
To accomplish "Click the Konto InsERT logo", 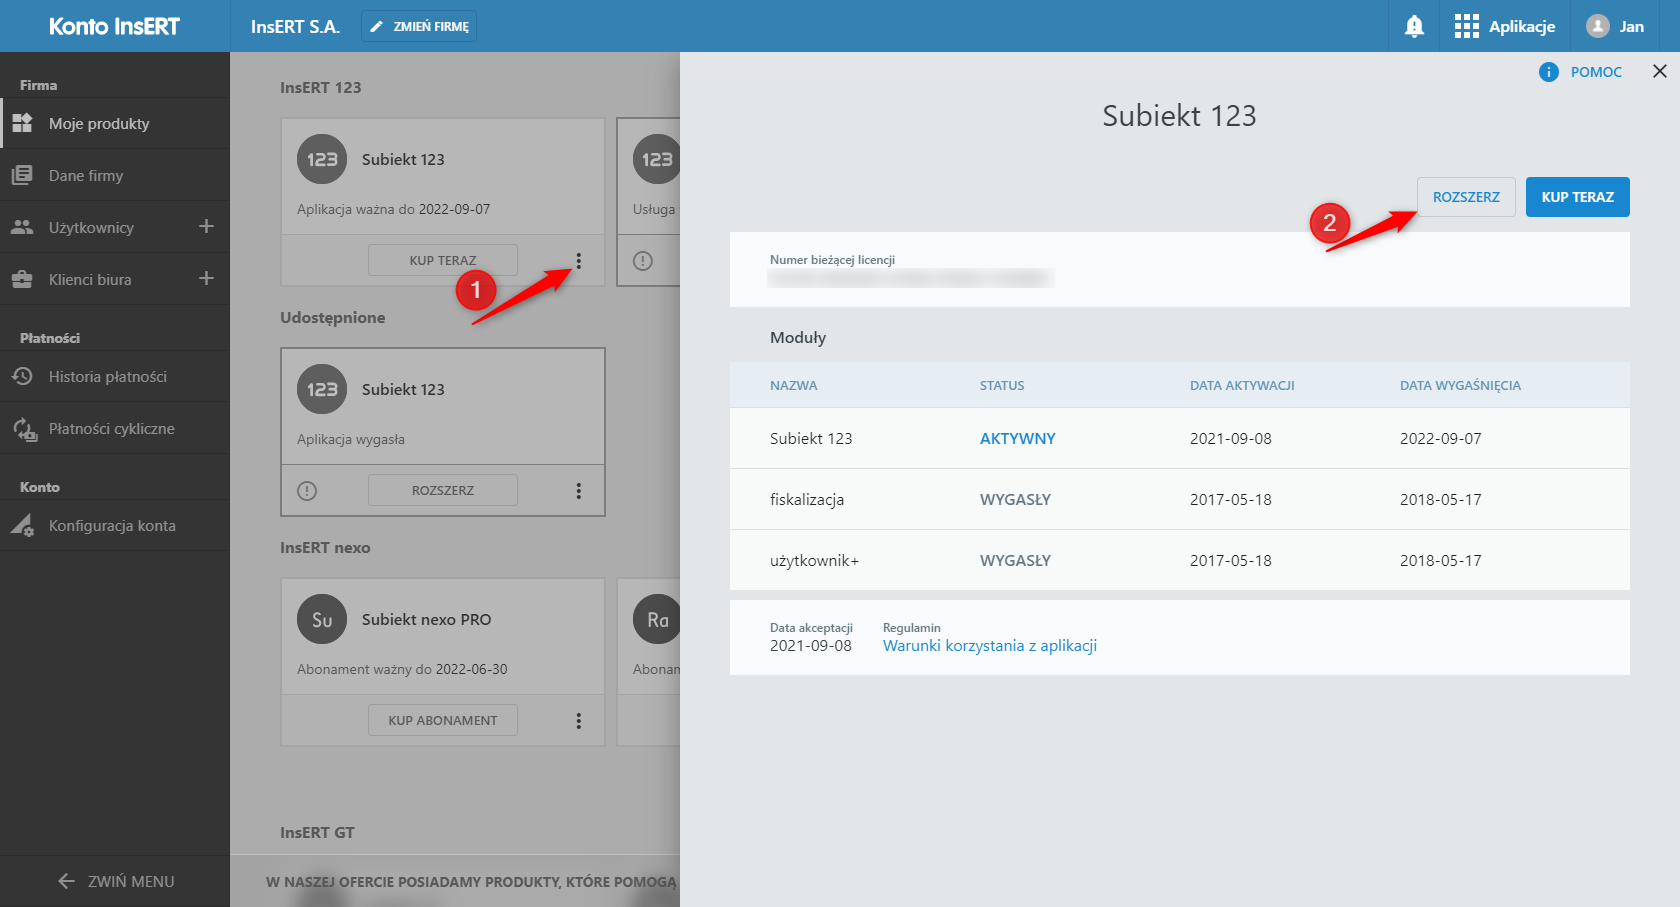I will tap(114, 26).
